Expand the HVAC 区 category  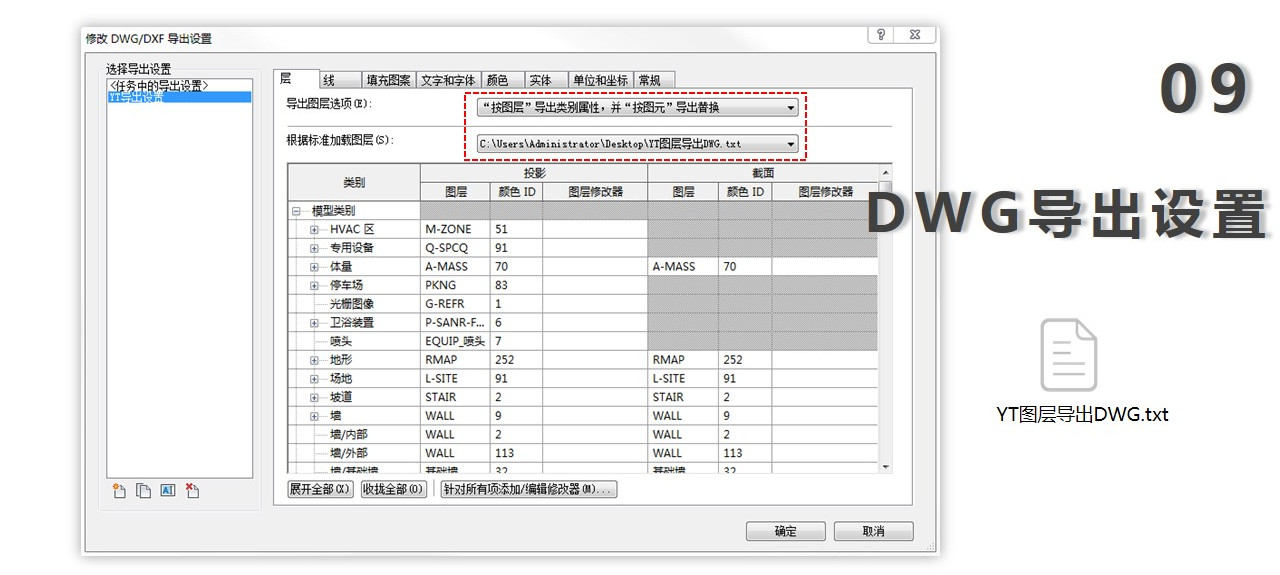coord(314,230)
